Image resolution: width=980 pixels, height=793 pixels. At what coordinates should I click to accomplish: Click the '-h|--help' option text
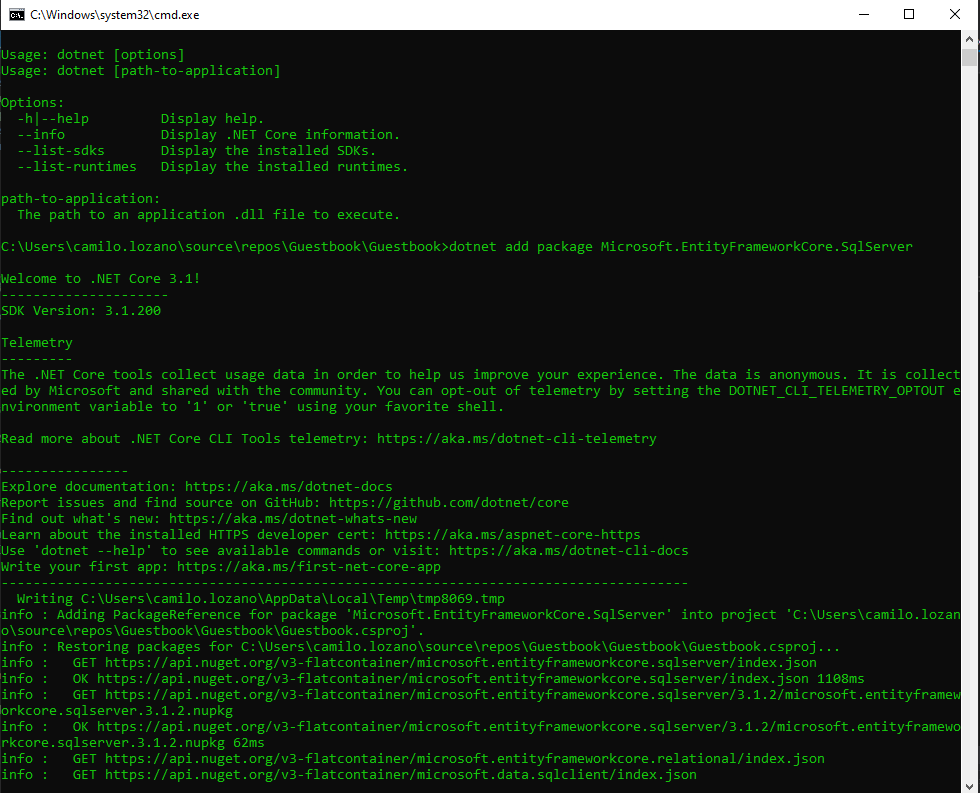53,119
